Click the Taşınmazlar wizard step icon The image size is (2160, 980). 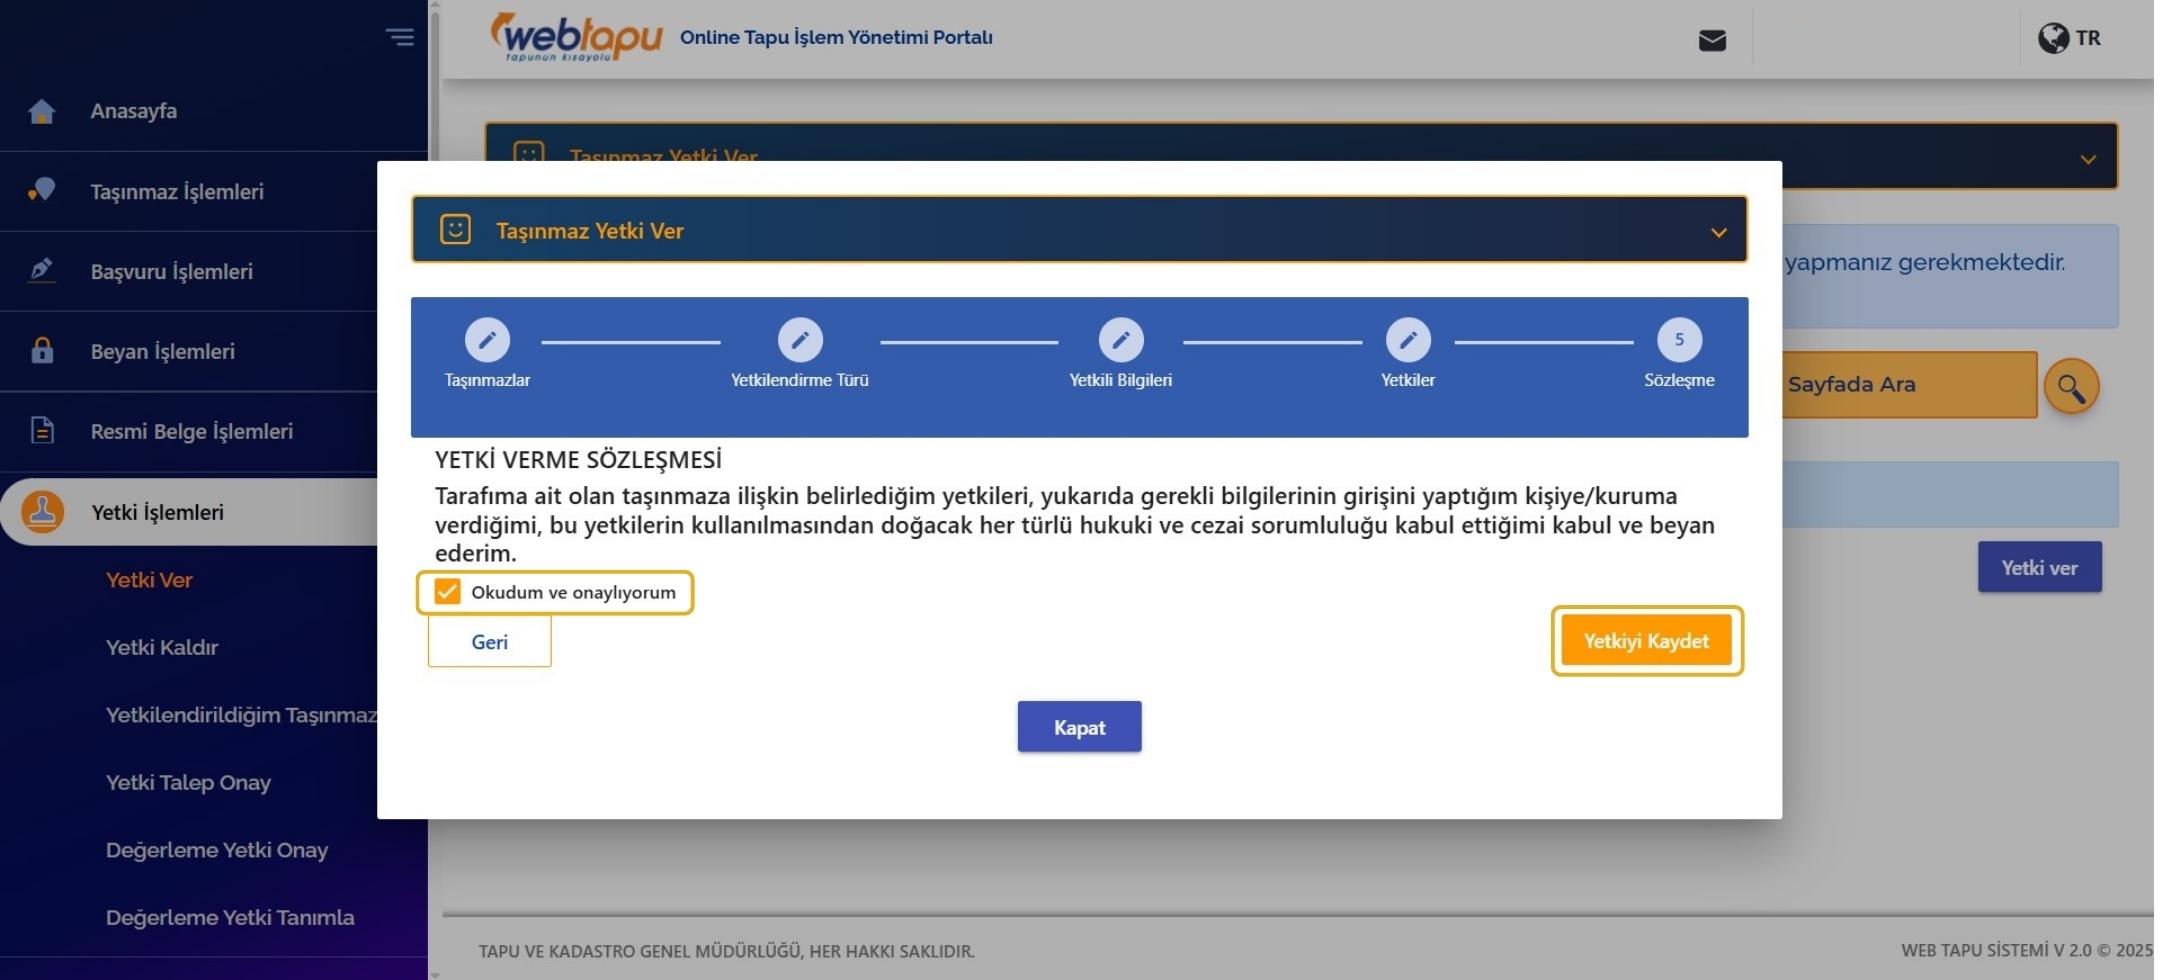487,340
